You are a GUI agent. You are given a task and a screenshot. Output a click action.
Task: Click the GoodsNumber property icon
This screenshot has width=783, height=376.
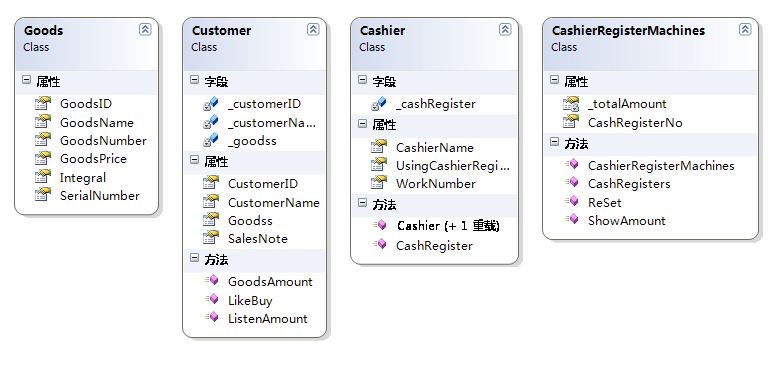click(x=43, y=140)
